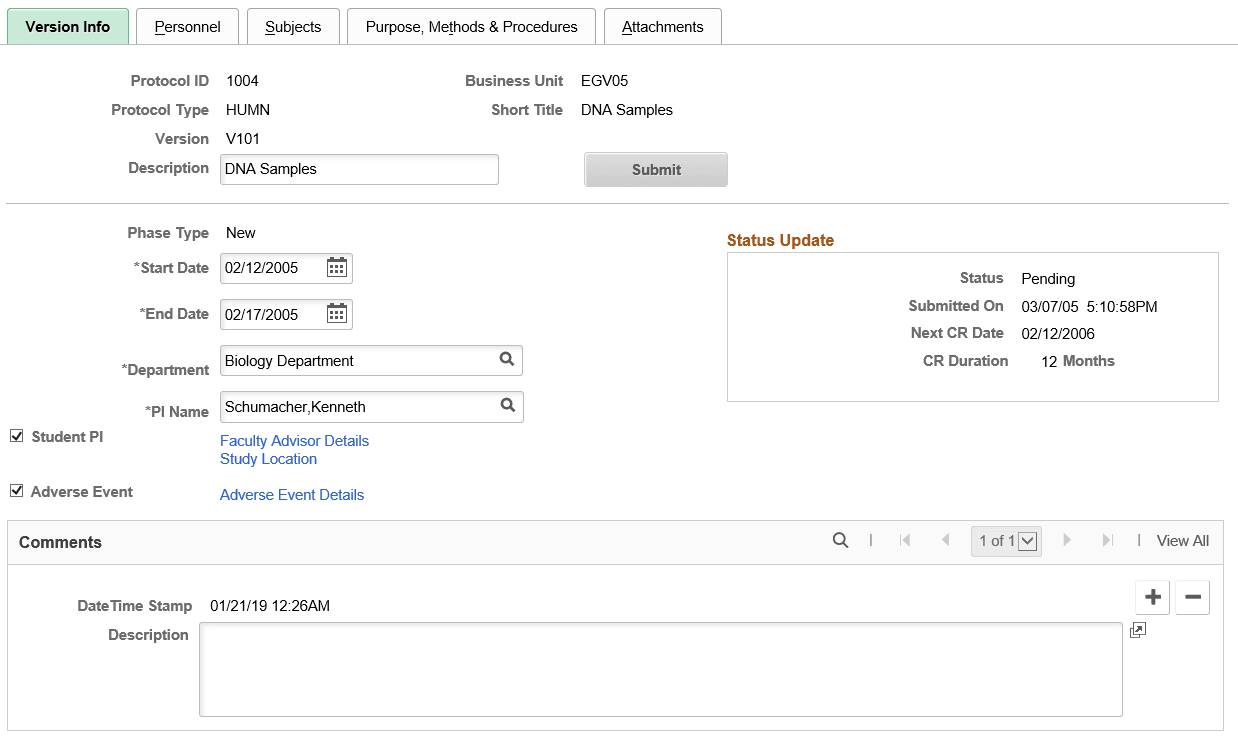Screen dimensions: 1238x740
Task: Uncheck the Adverse Event checkbox
Action: tap(16, 491)
